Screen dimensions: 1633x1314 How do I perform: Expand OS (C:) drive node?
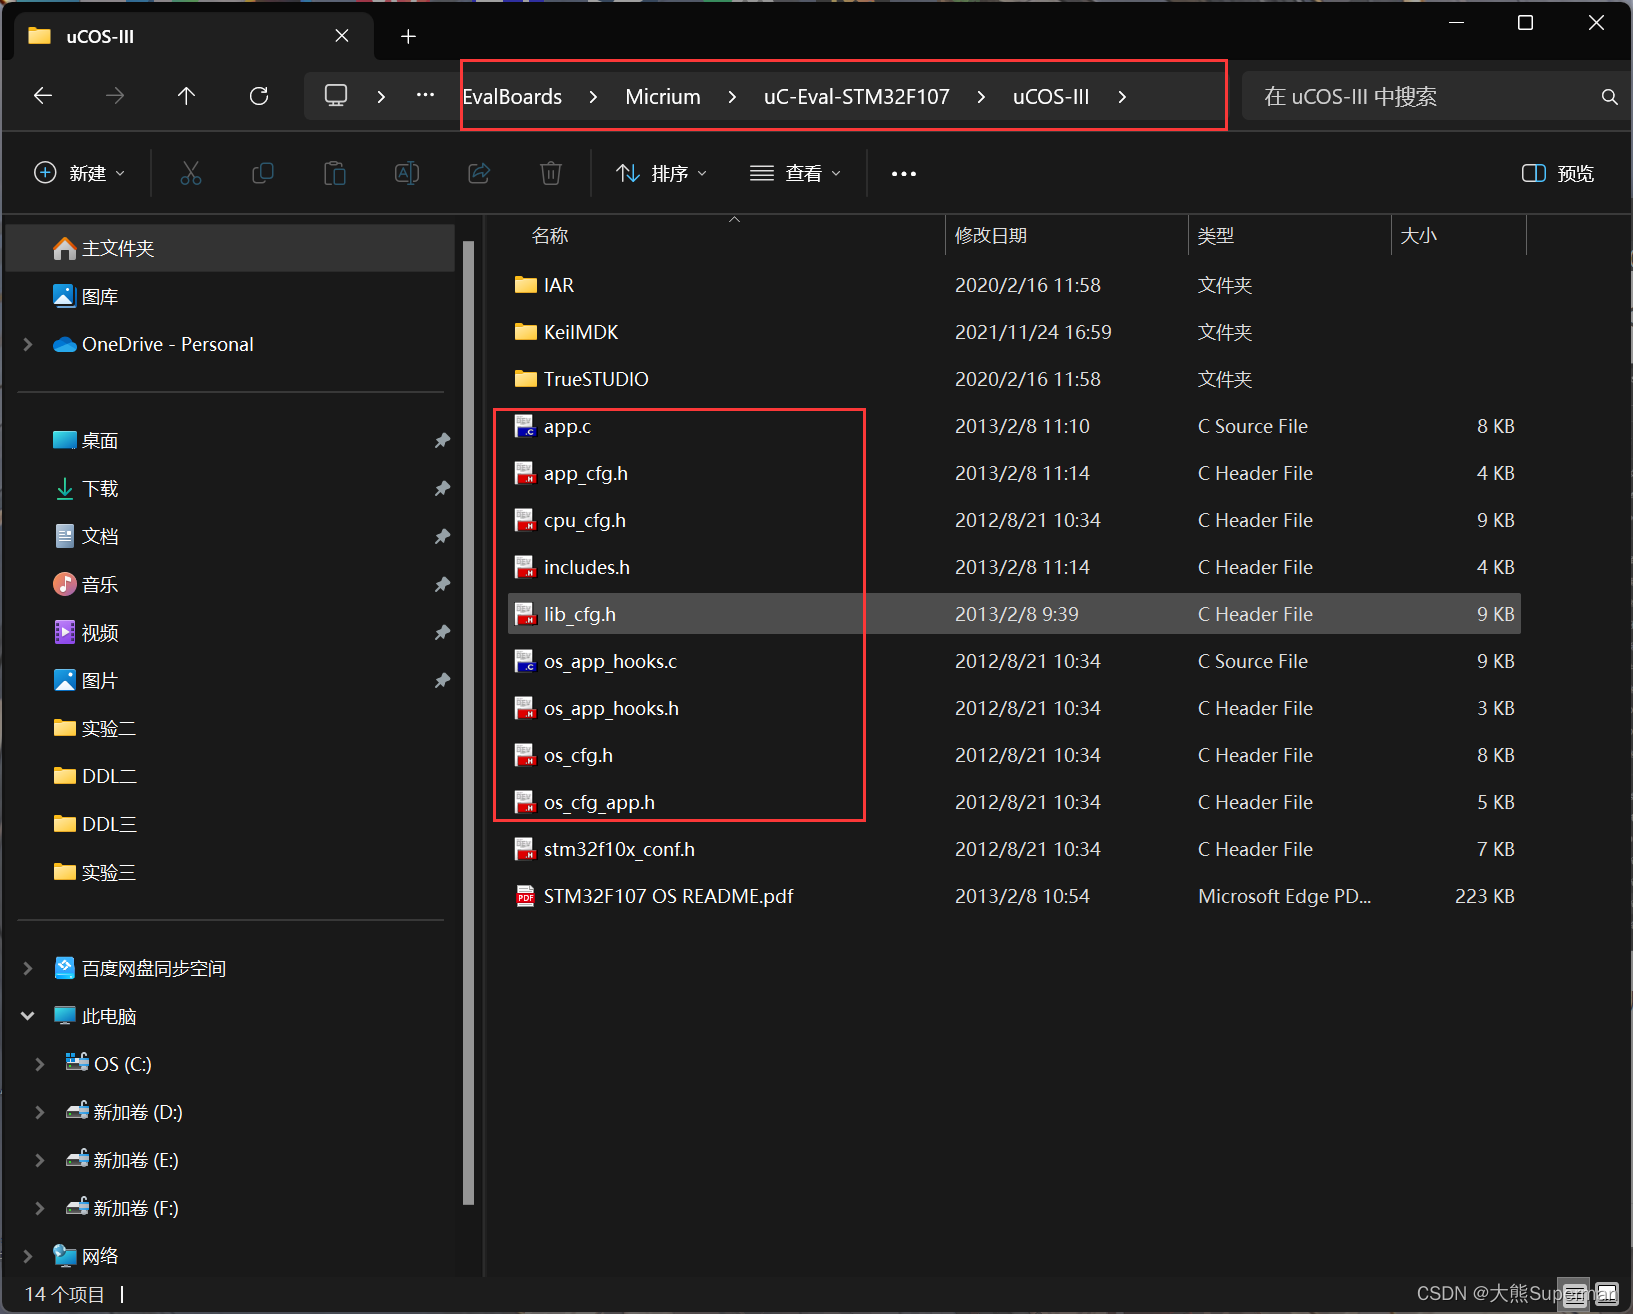[x=40, y=1064]
